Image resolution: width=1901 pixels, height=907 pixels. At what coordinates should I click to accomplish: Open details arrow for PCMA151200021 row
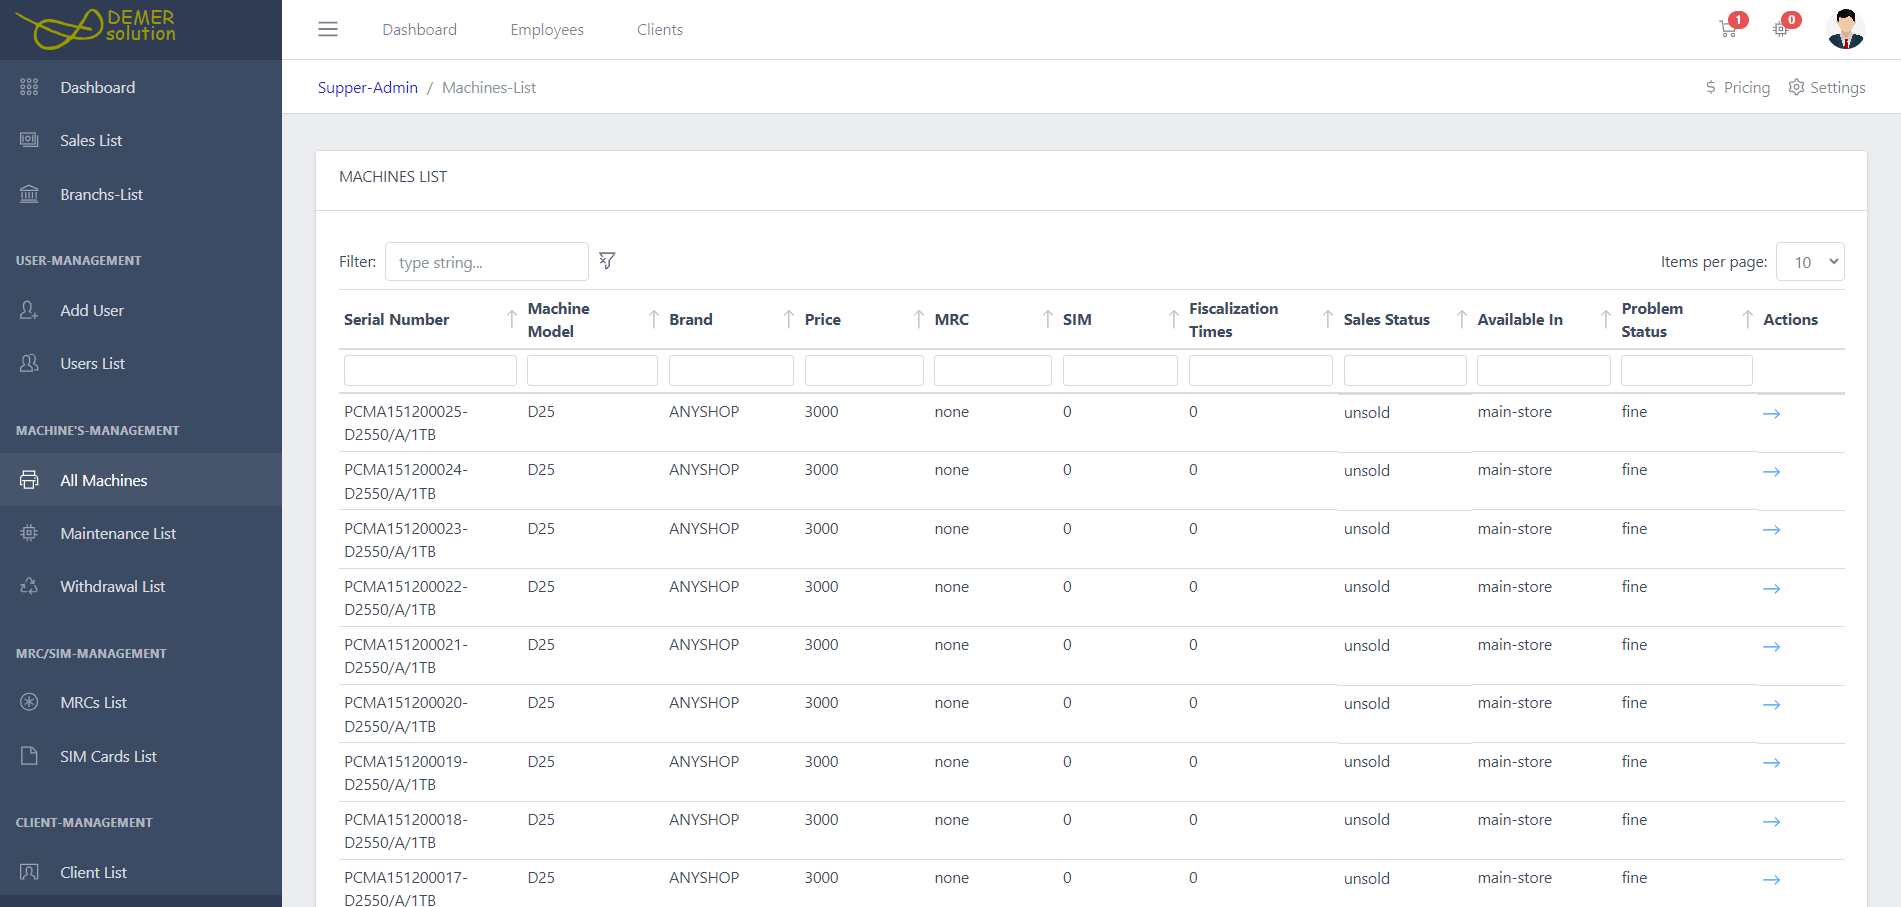point(1771,646)
